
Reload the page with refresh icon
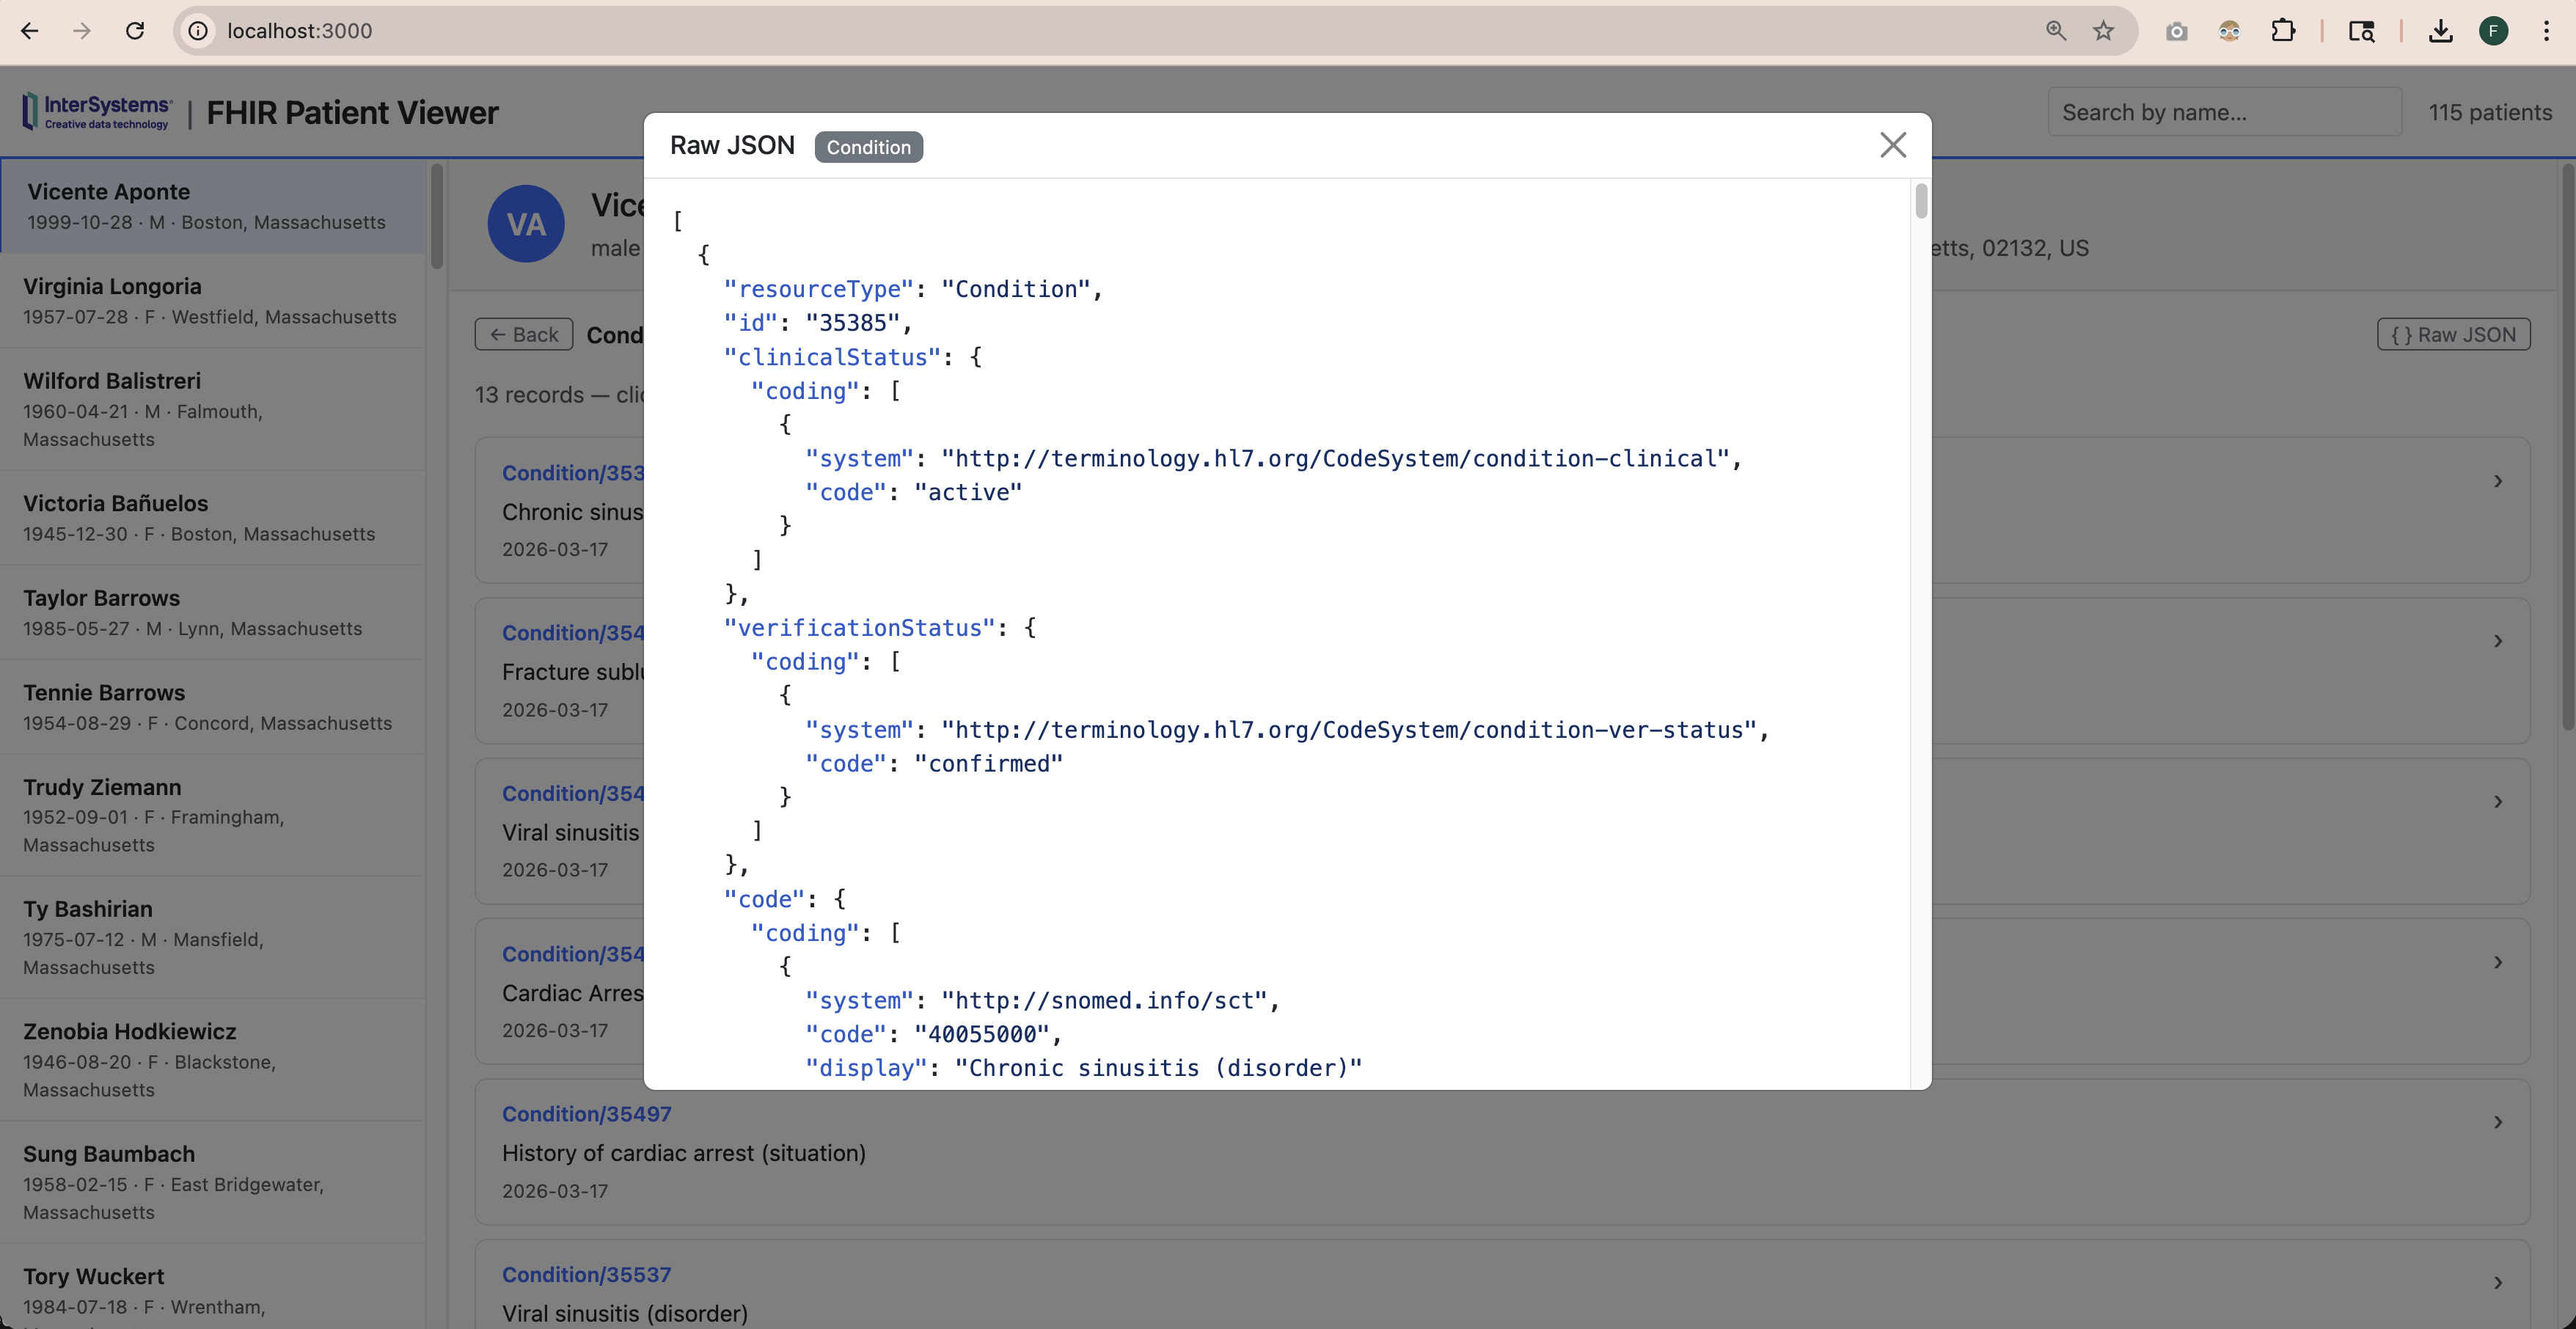click(135, 31)
